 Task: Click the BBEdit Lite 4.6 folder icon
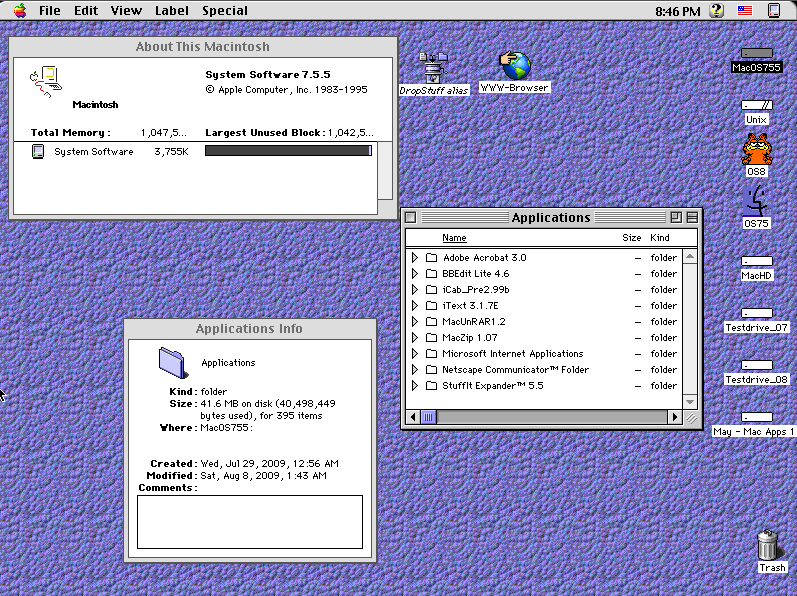point(431,274)
